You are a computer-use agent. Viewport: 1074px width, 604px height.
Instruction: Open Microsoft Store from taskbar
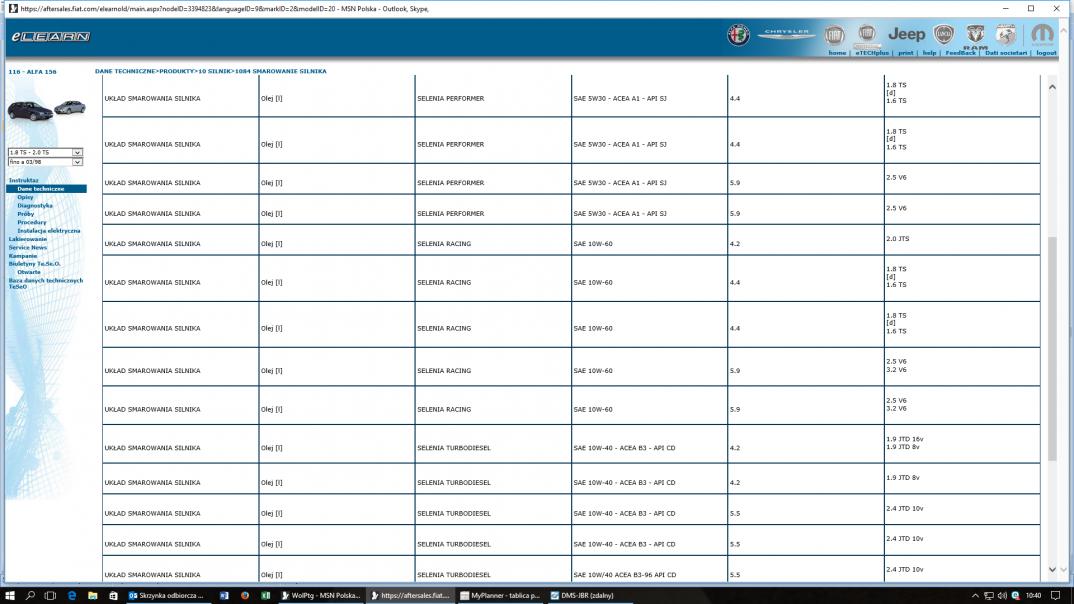click(113, 596)
